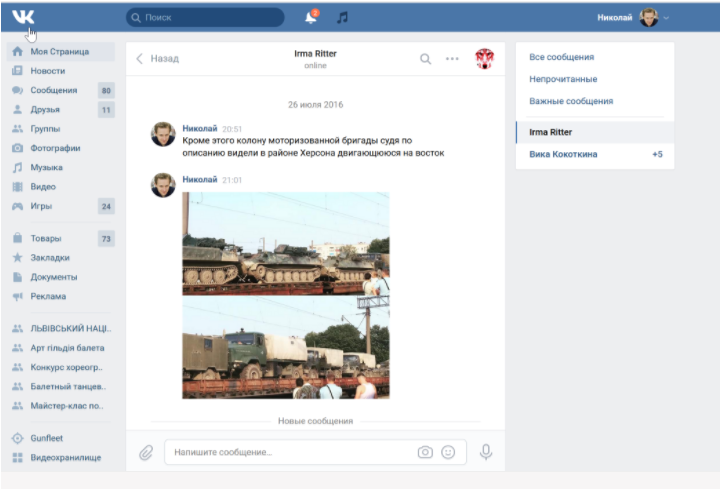Open Сообщения in left sidebar
The width and height of the screenshot is (720, 489).
pyautogui.click(x=53, y=90)
